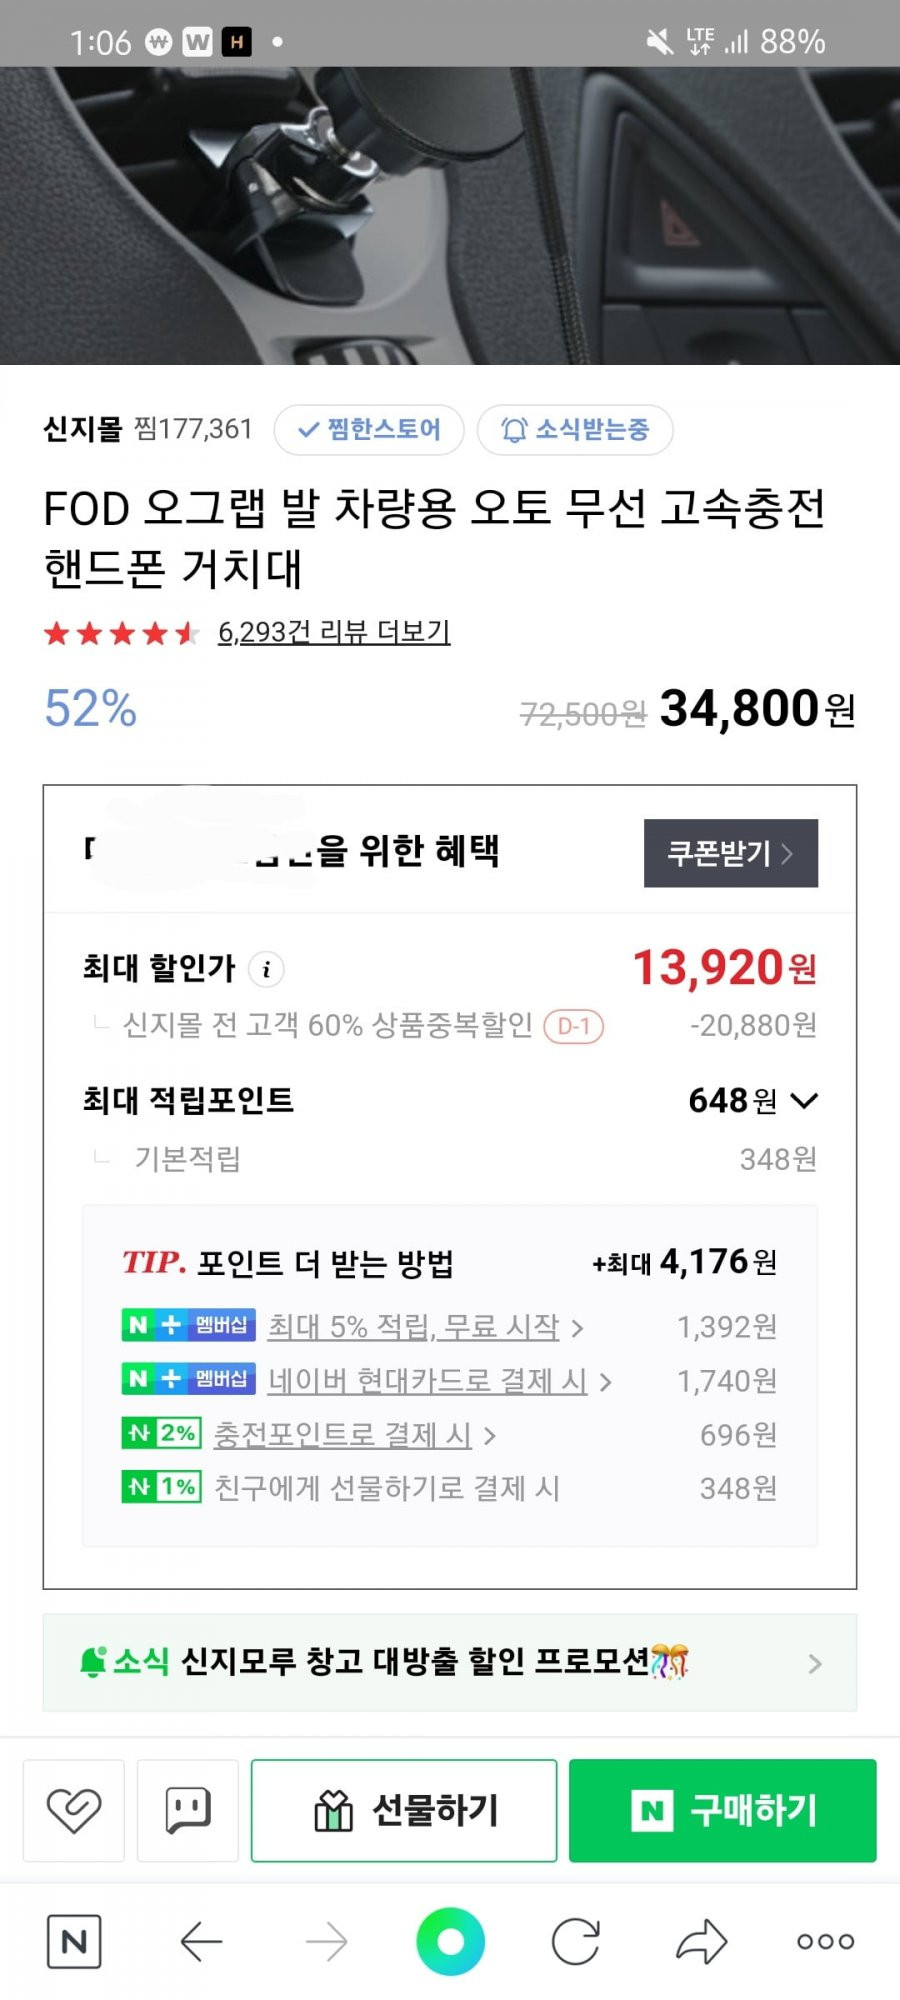
Task: Tap the product photo at top
Action: click(x=450, y=215)
